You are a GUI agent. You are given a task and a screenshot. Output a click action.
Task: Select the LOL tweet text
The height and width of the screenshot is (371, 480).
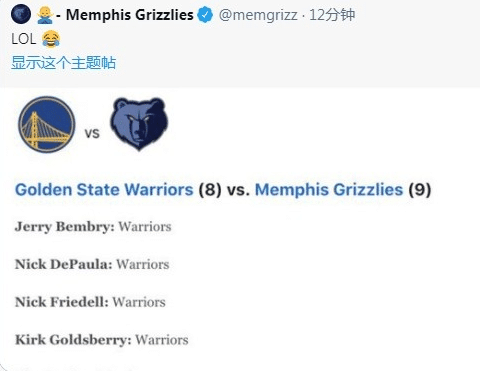click(23, 39)
